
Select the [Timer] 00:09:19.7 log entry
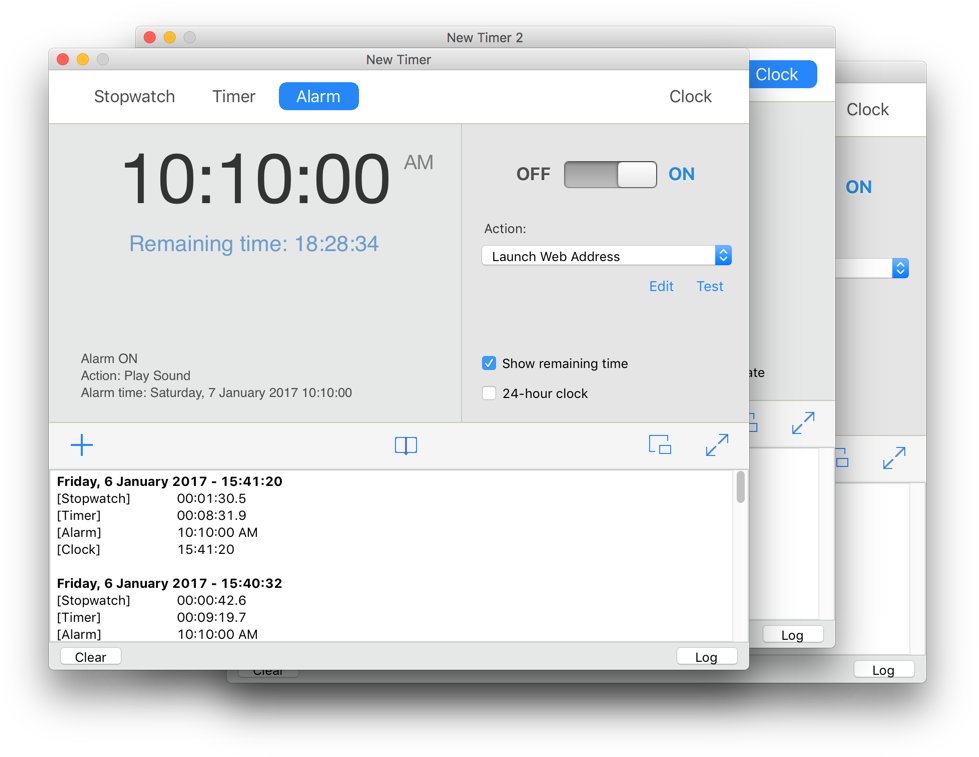tap(152, 617)
